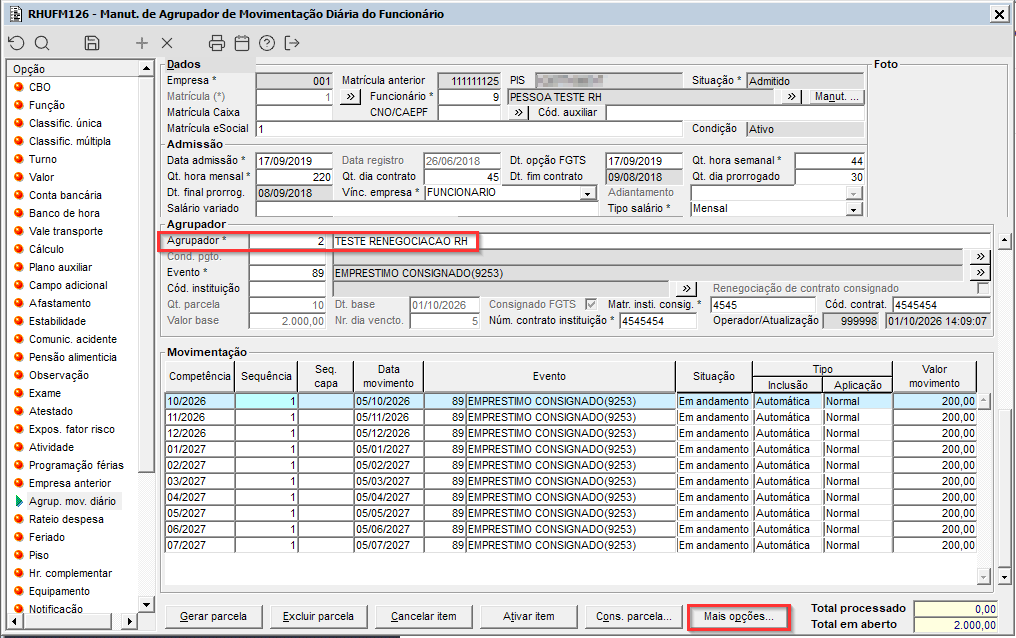Click the Excluir parcela button
Screen dimensions: 1016x638
[318, 617]
